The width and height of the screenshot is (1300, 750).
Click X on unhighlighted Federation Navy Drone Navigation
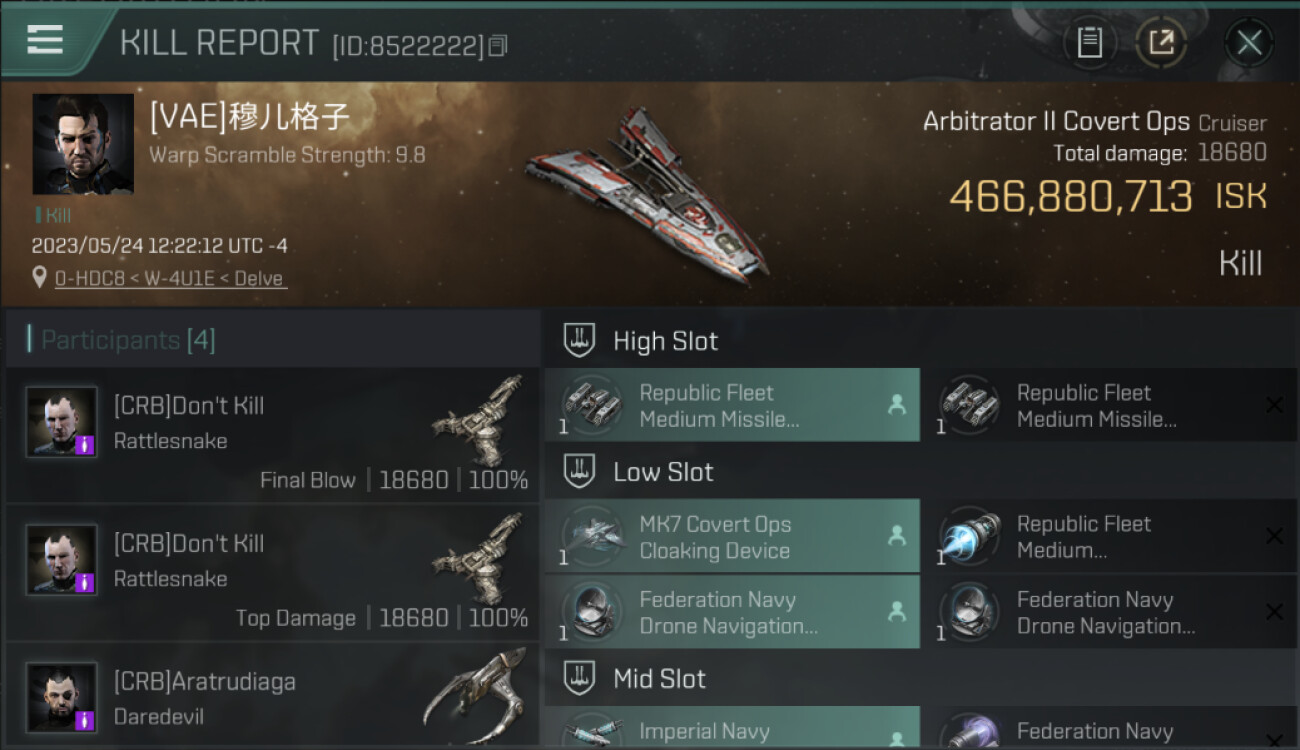[1274, 612]
